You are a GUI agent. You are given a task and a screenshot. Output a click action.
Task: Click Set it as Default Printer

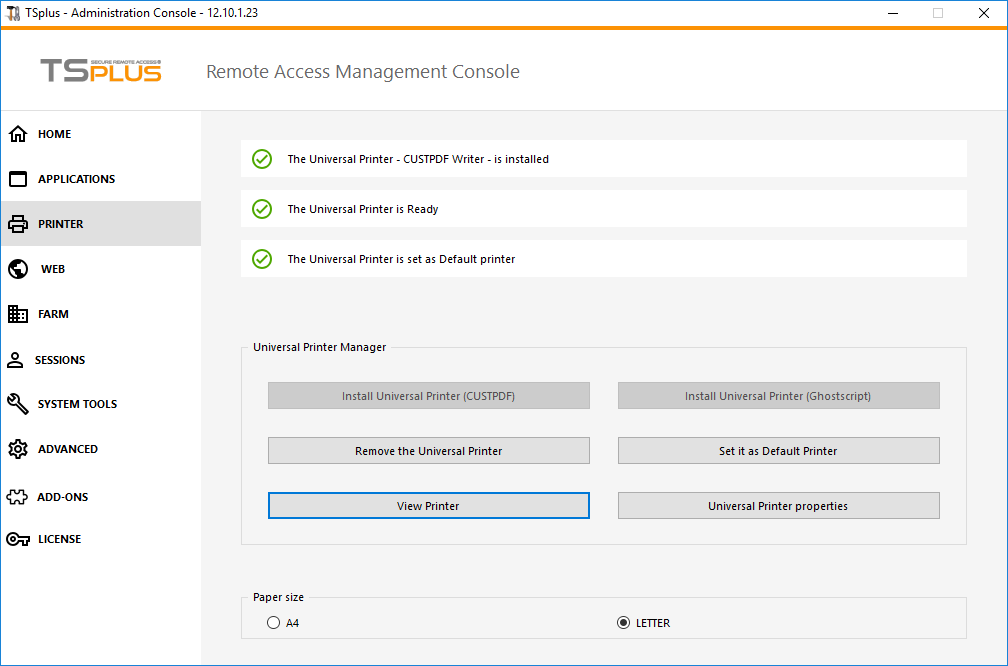tap(778, 451)
